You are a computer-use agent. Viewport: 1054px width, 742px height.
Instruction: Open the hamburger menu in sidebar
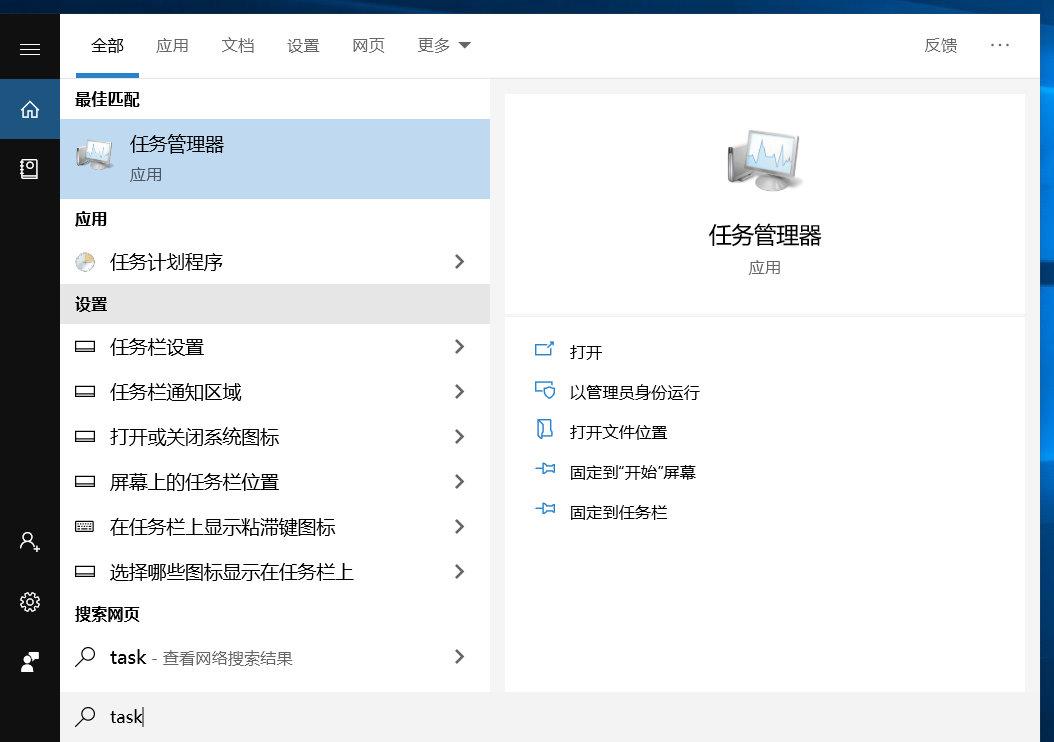click(x=29, y=47)
